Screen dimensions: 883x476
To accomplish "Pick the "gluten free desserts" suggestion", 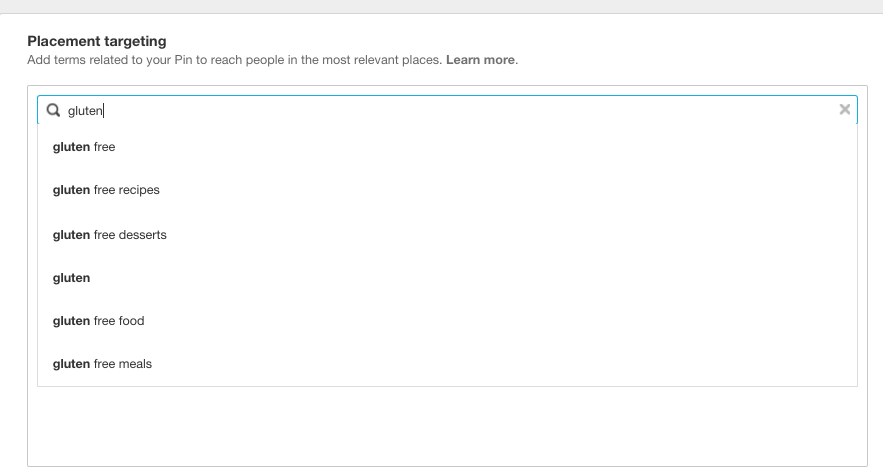I will tap(109, 235).
